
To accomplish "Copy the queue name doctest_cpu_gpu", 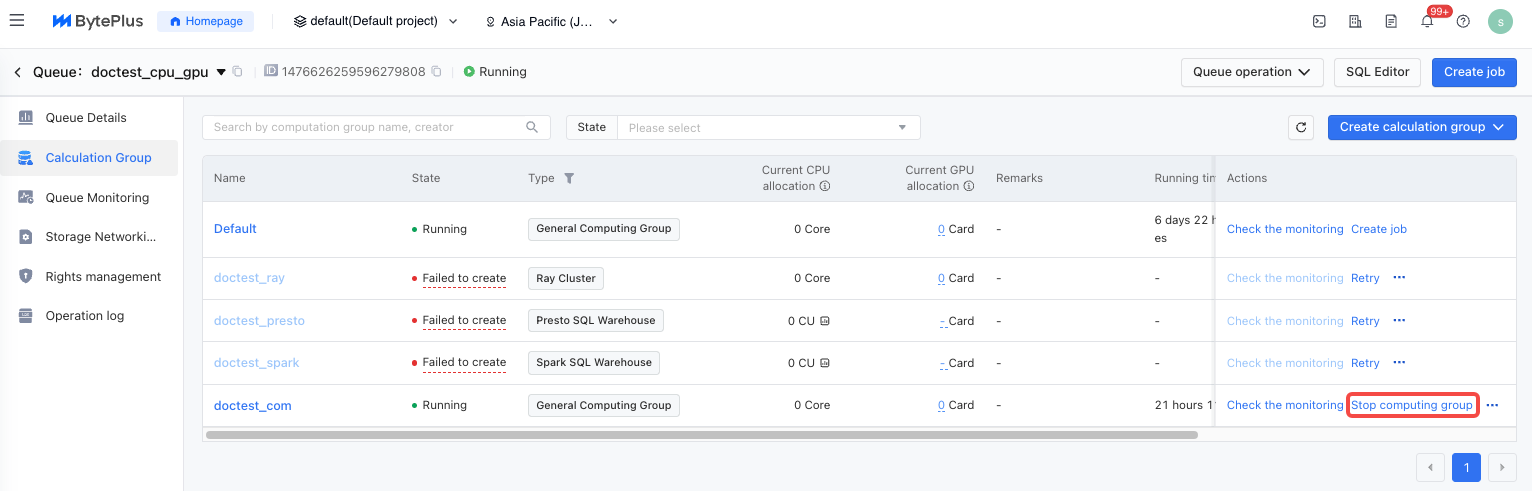I will pyautogui.click(x=237, y=72).
